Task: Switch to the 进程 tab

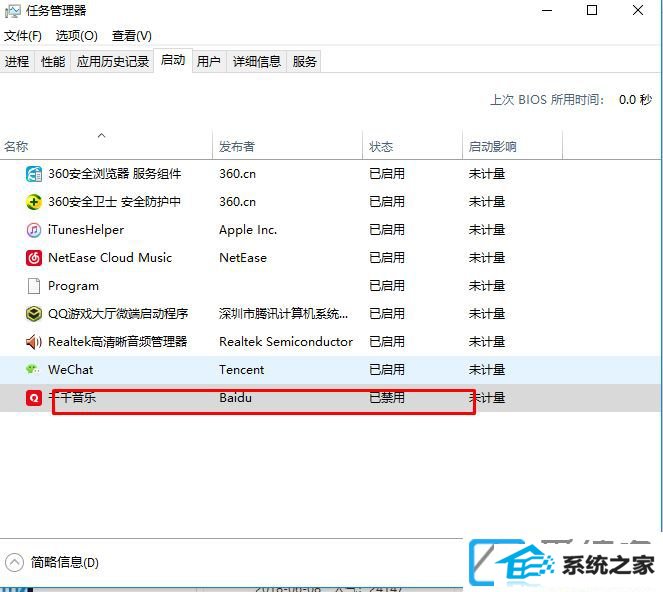Action: (17, 62)
